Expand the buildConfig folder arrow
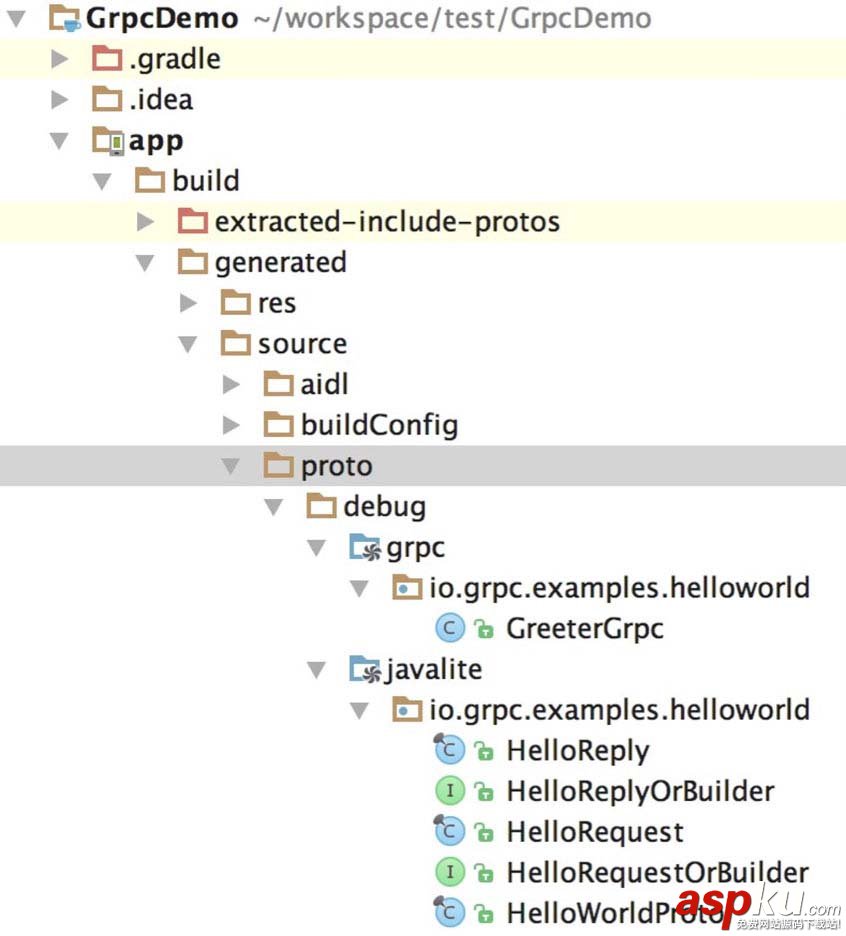846x936 pixels. (231, 426)
